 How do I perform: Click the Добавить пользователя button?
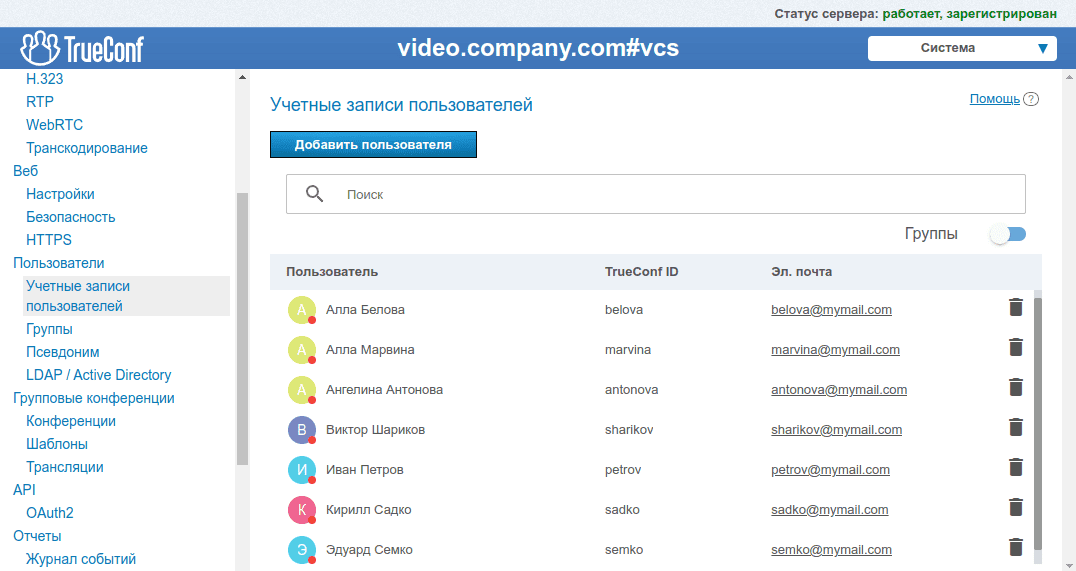click(x=373, y=145)
